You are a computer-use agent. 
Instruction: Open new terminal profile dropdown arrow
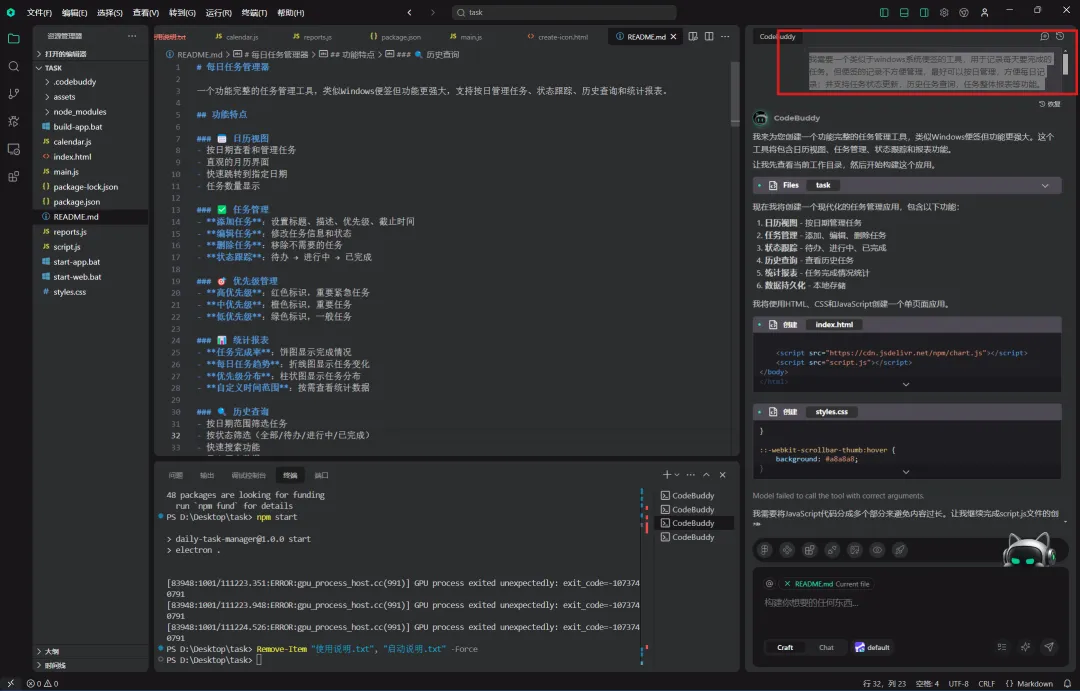(x=677, y=475)
